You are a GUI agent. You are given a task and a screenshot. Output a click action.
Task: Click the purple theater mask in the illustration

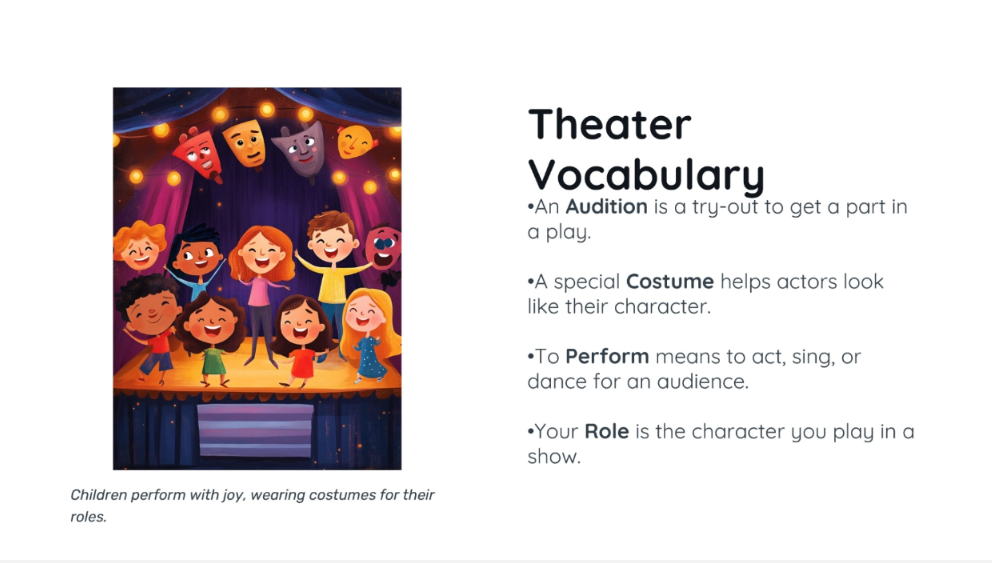[x=298, y=148]
